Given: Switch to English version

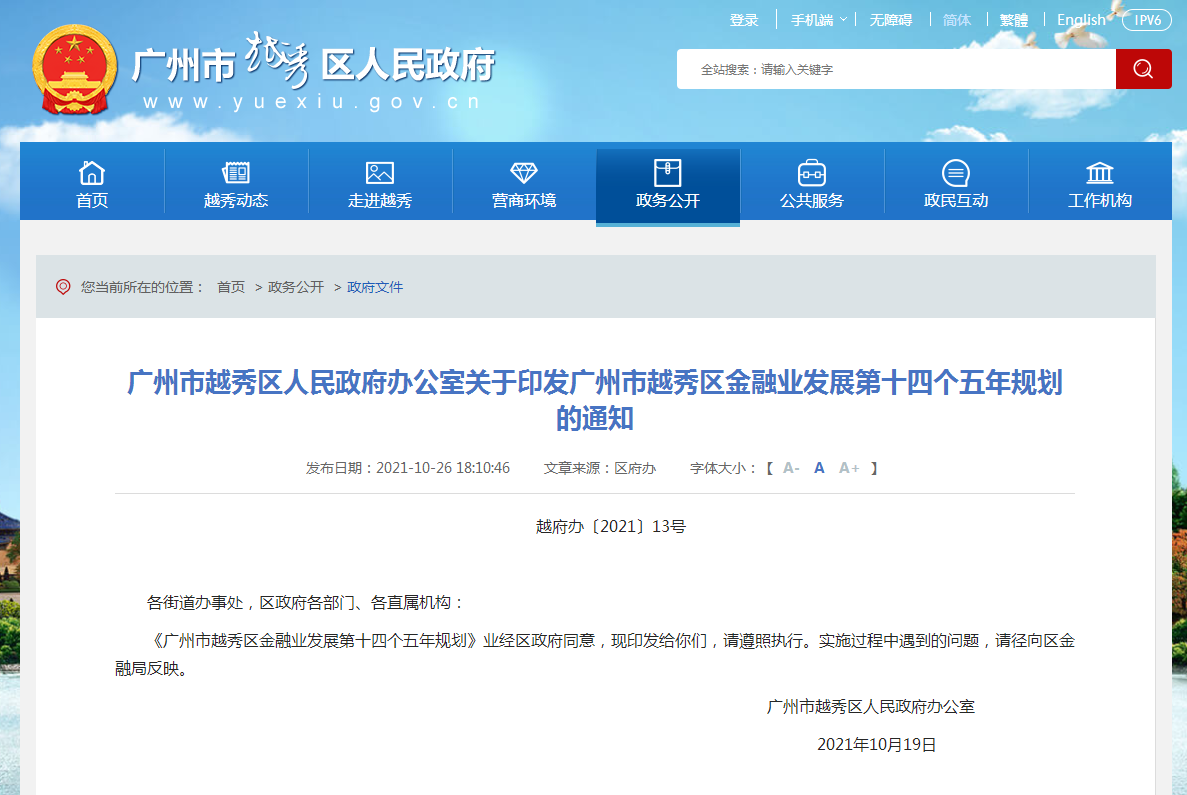Looking at the screenshot, I should [1080, 20].
